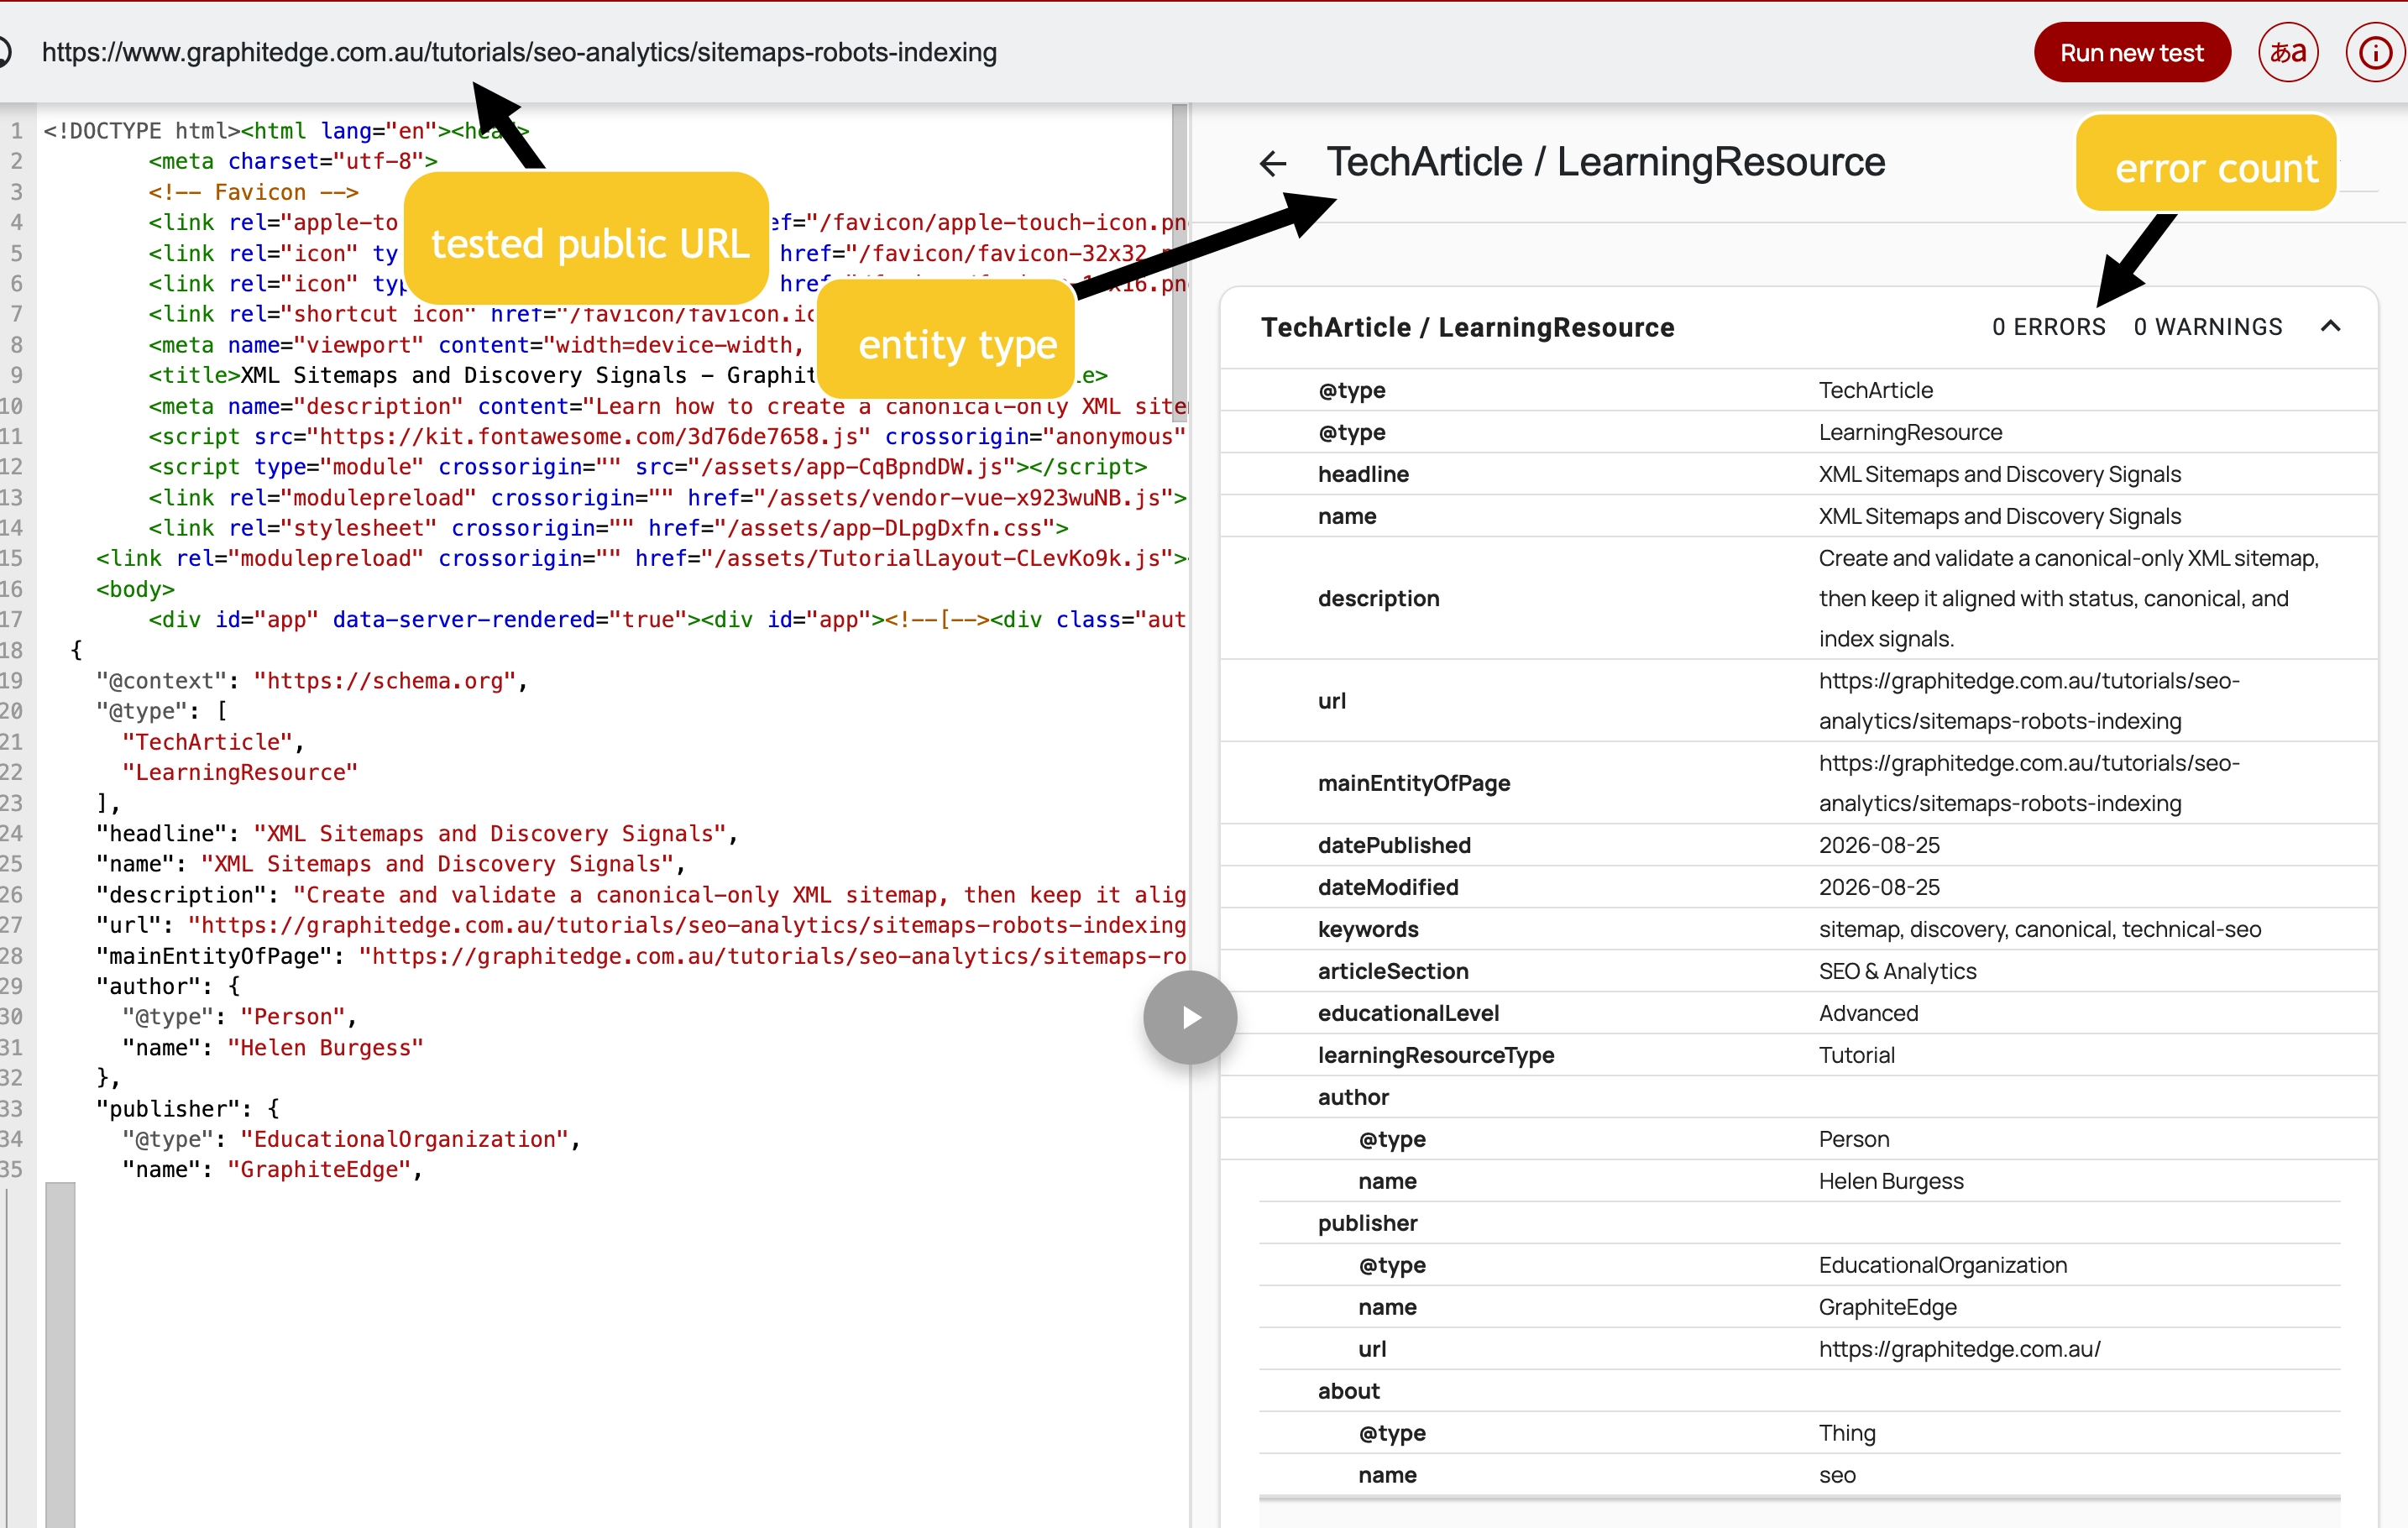
Task: Open the language selector icon
Action: pos(2288,52)
